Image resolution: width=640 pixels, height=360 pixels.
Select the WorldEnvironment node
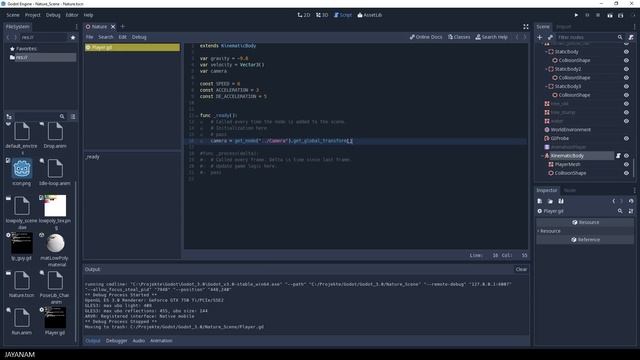tap(570, 130)
